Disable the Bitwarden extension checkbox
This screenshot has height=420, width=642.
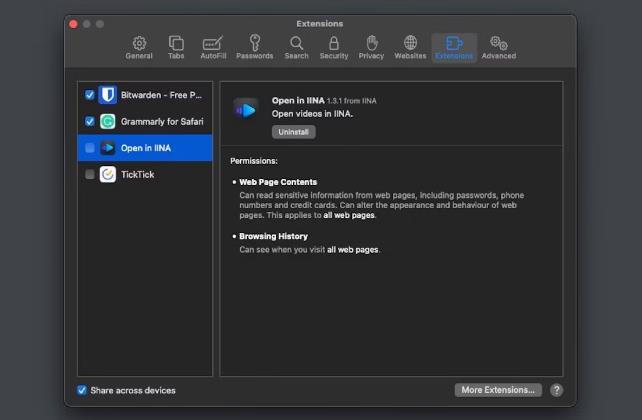(x=90, y=95)
